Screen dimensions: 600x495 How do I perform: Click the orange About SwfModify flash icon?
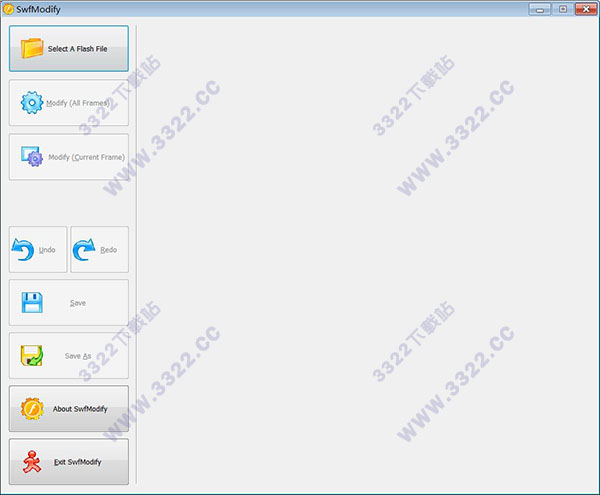click(x=32, y=409)
